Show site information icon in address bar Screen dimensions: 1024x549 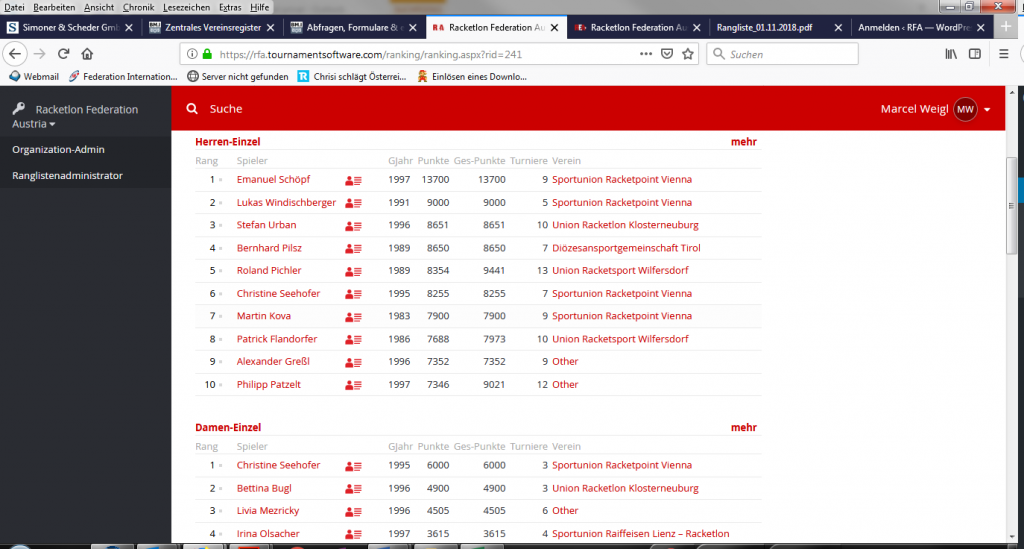(x=192, y=54)
